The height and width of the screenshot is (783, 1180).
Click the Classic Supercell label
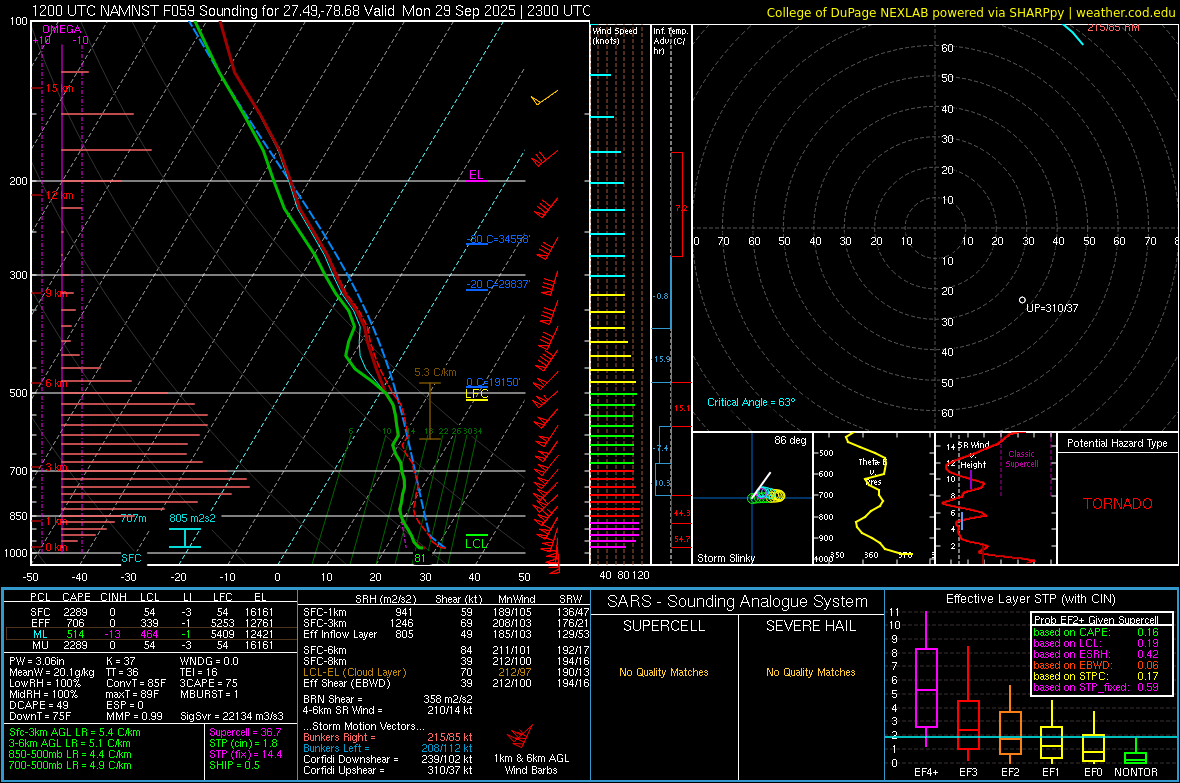[1022, 459]
